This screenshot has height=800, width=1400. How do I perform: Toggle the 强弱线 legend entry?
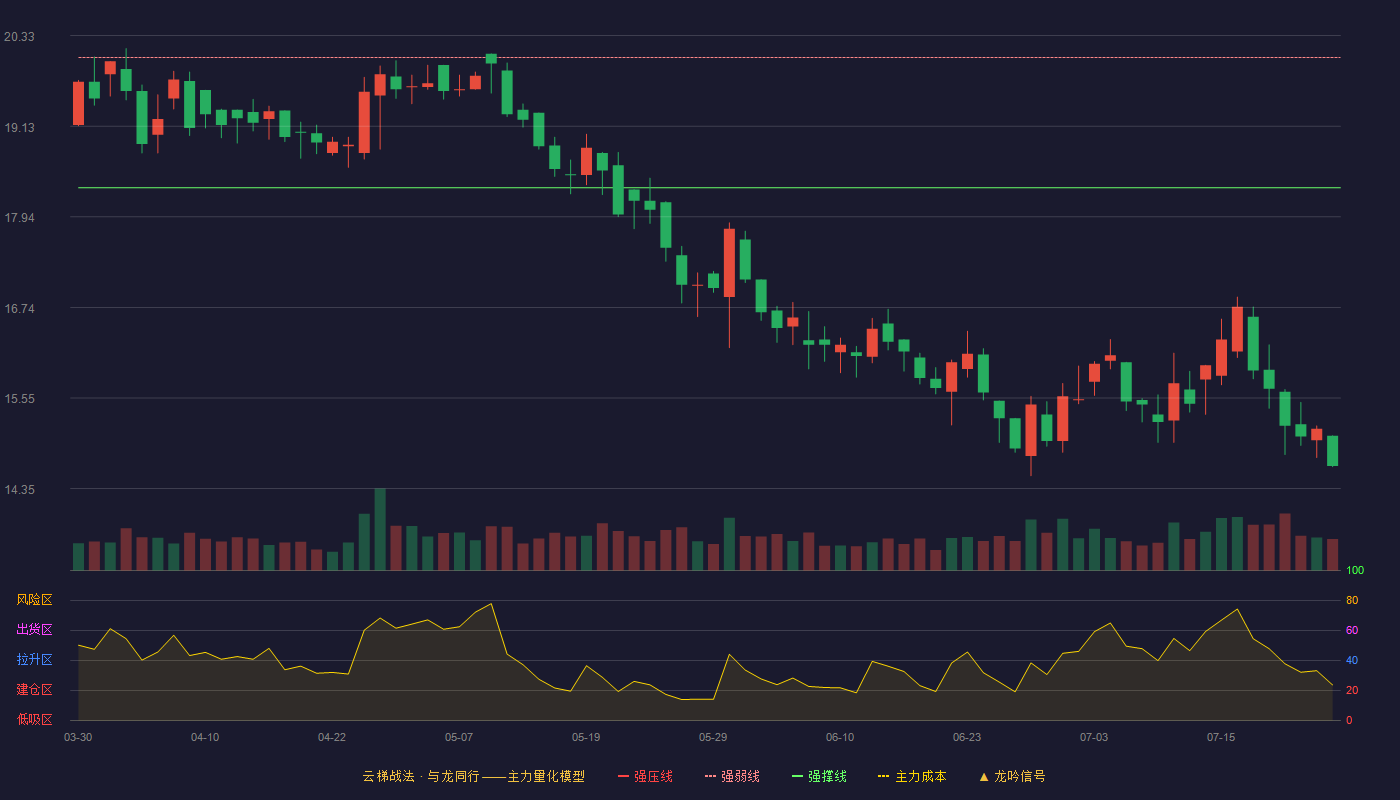tap(732, 776)
